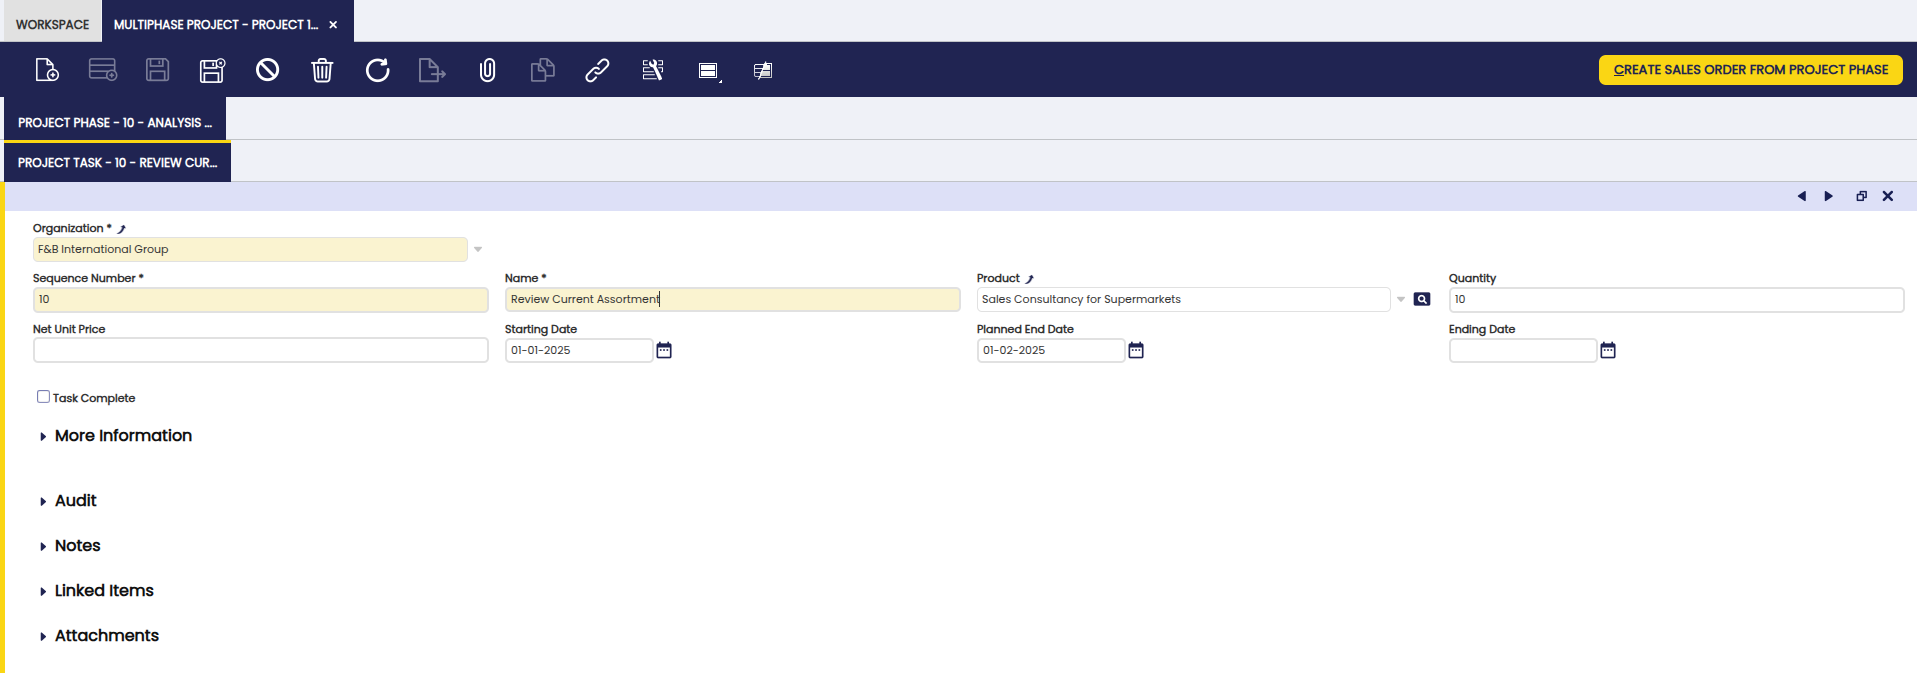Cancel changes with the undo icon

(x=267, y=70)
